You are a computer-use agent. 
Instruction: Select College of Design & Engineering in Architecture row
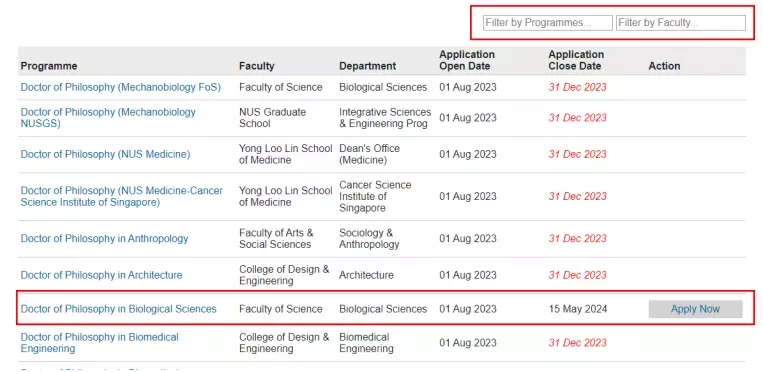(284, 275)
